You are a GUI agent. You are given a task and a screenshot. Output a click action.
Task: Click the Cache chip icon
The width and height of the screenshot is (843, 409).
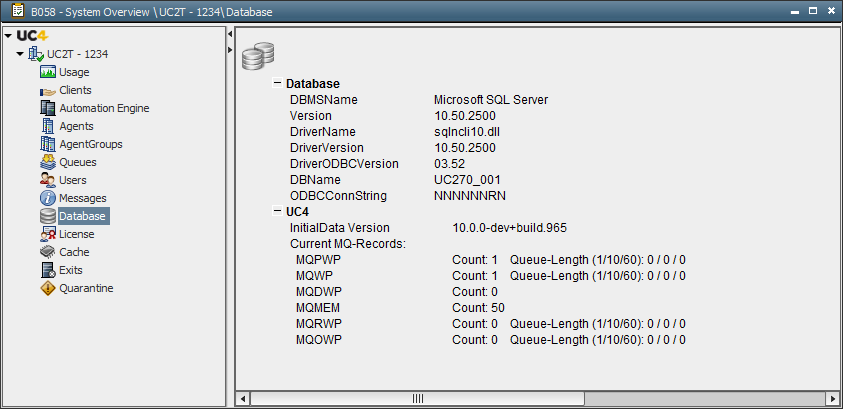48,252
